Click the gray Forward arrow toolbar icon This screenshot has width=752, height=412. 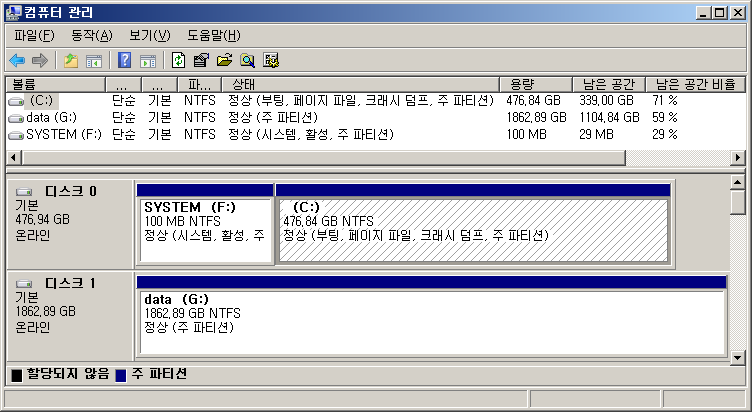click(x=40, y=60)
